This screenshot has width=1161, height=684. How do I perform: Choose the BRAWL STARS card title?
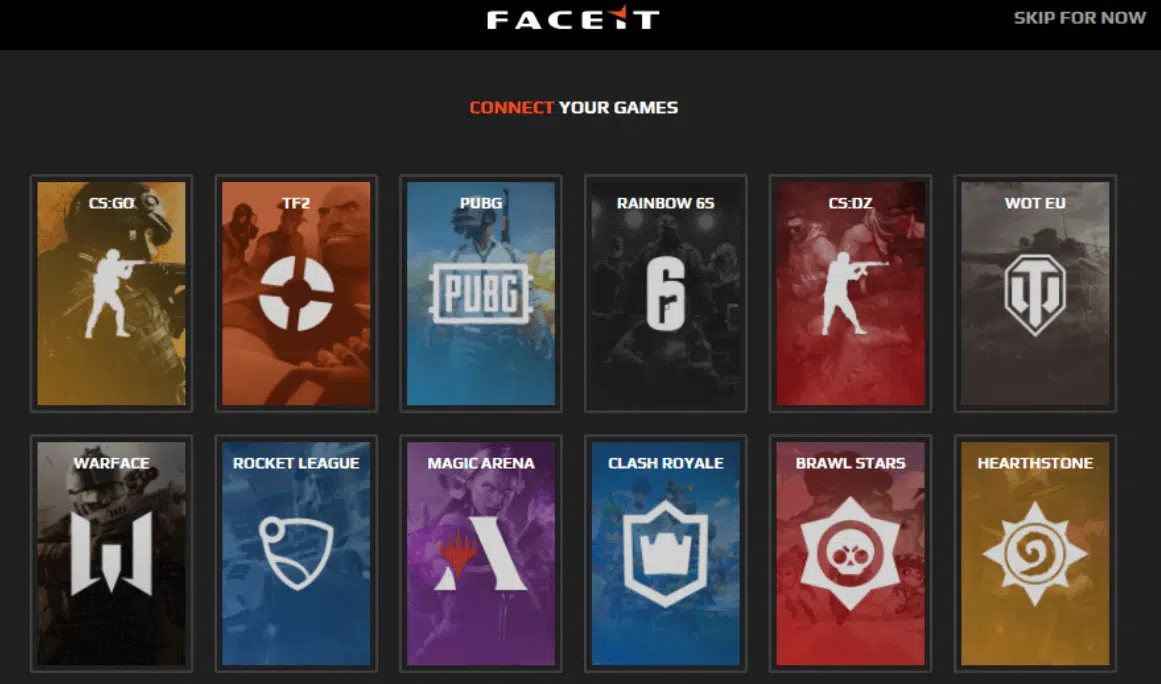851,463
